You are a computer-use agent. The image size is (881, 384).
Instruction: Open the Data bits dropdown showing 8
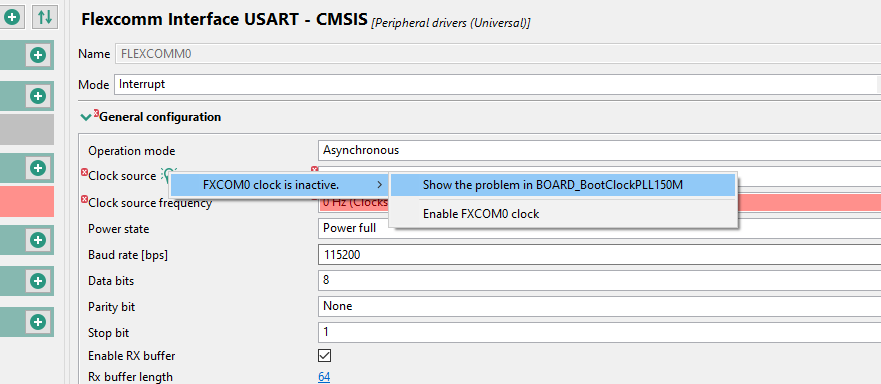[x=599, y=280]
